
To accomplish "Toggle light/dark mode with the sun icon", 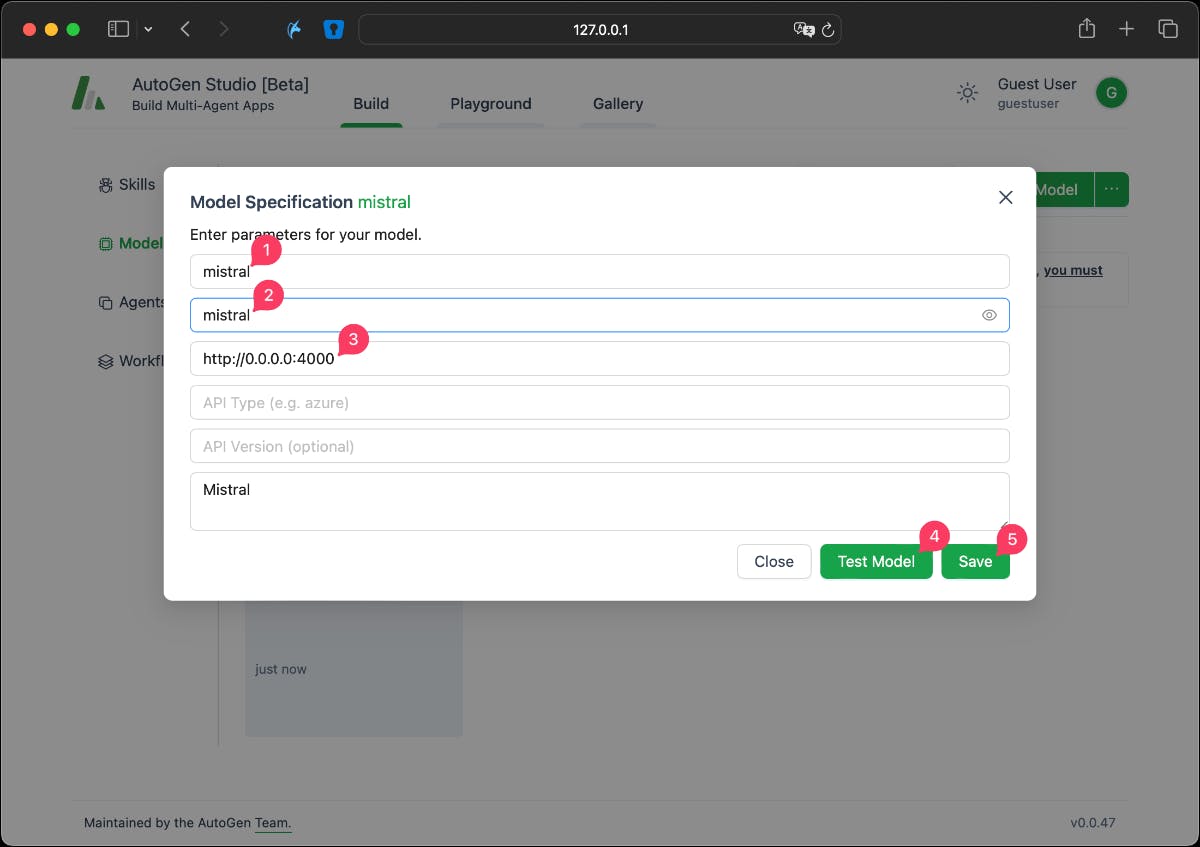I will [967, 94].
